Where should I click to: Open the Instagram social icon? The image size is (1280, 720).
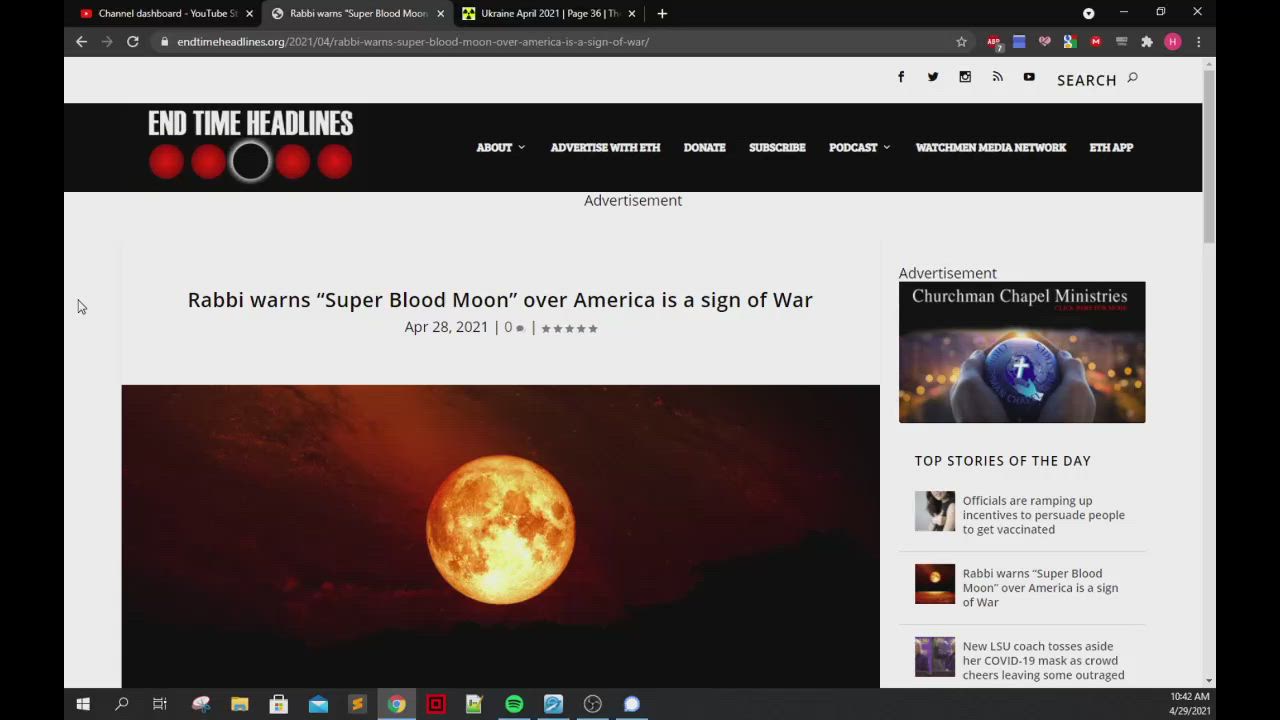tap(965, 77)
